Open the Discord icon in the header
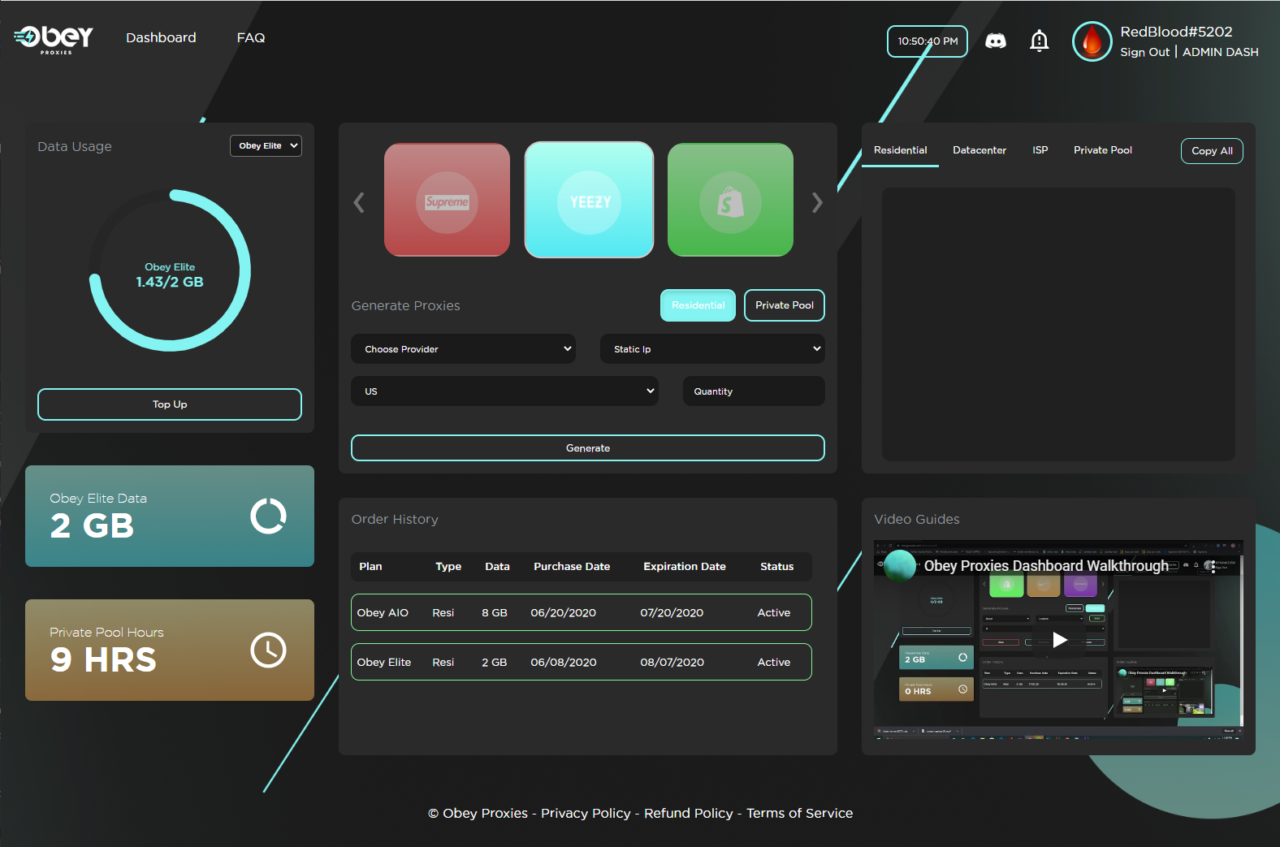 996,41
